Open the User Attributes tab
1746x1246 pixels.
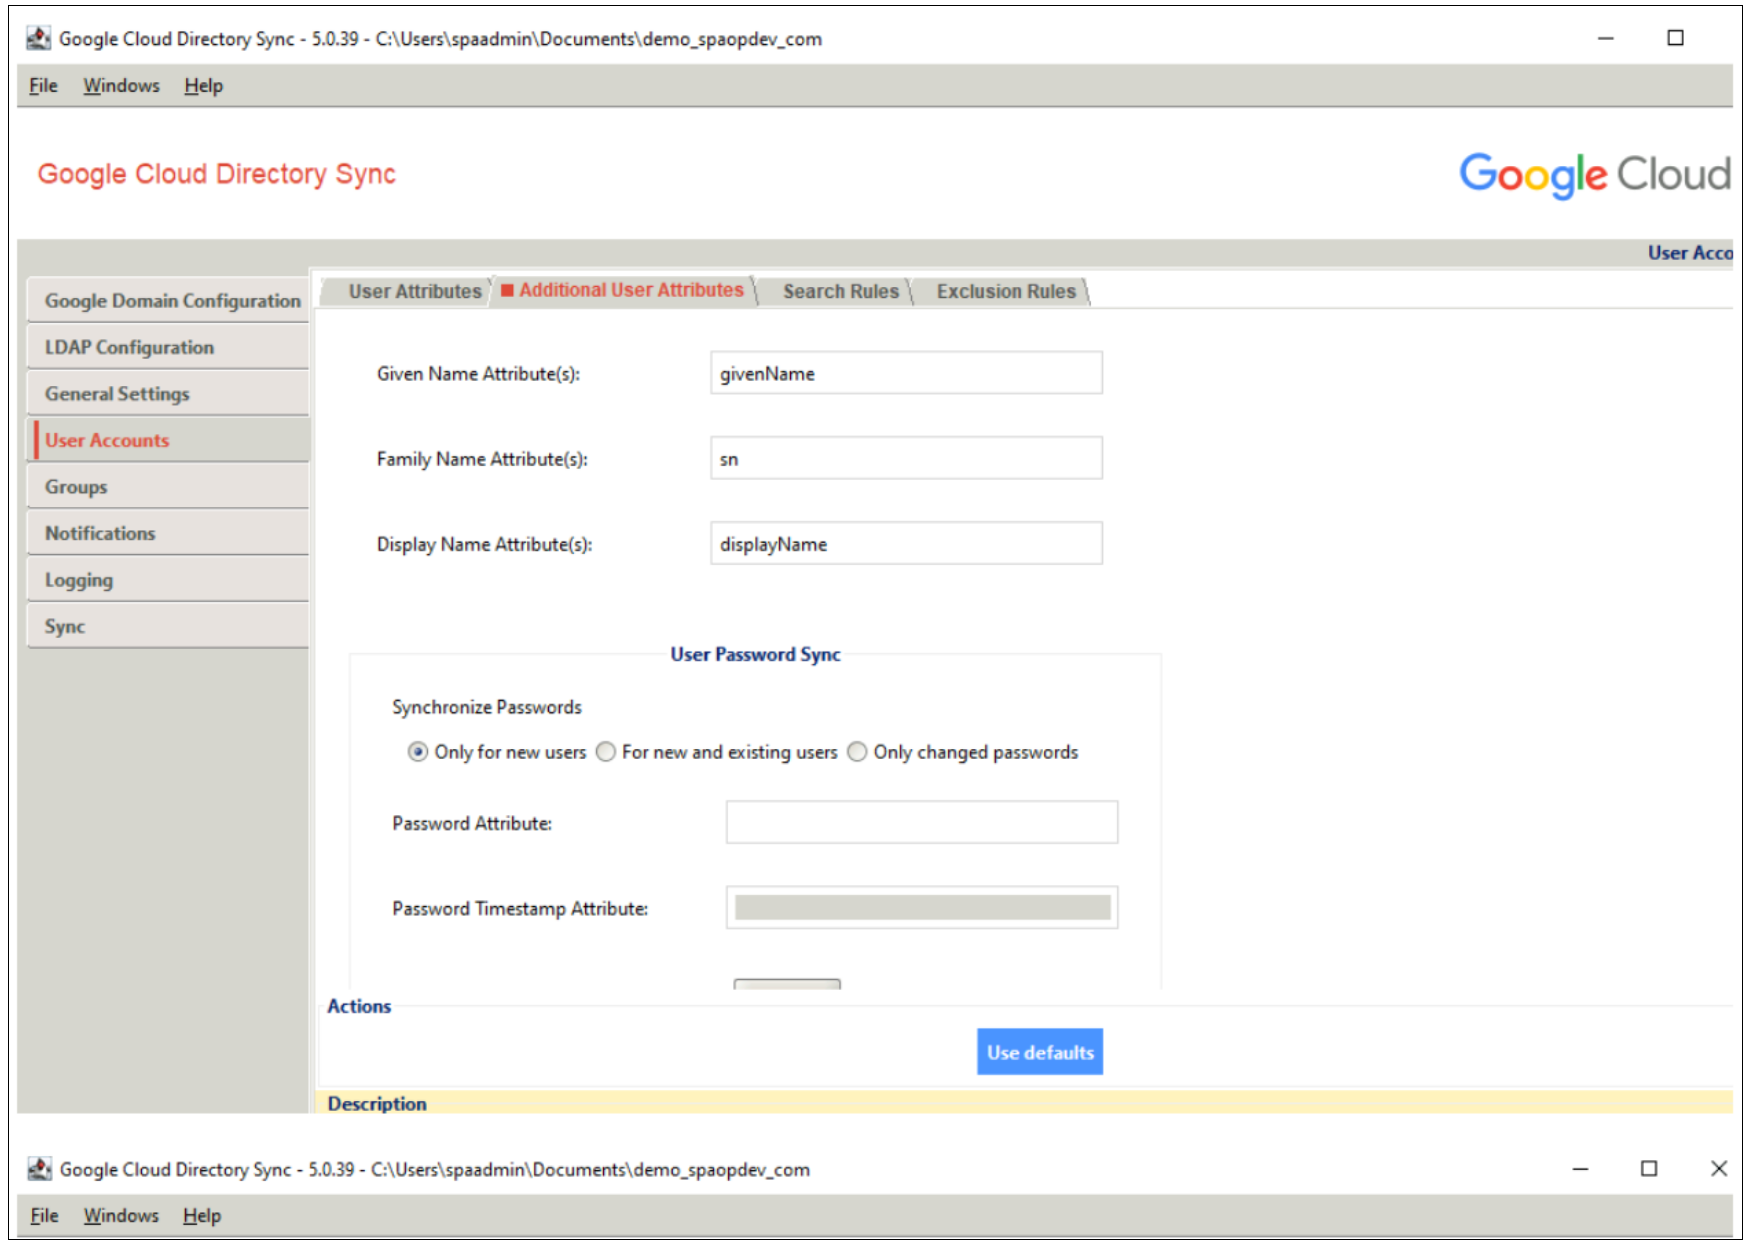tap(414, 291)
